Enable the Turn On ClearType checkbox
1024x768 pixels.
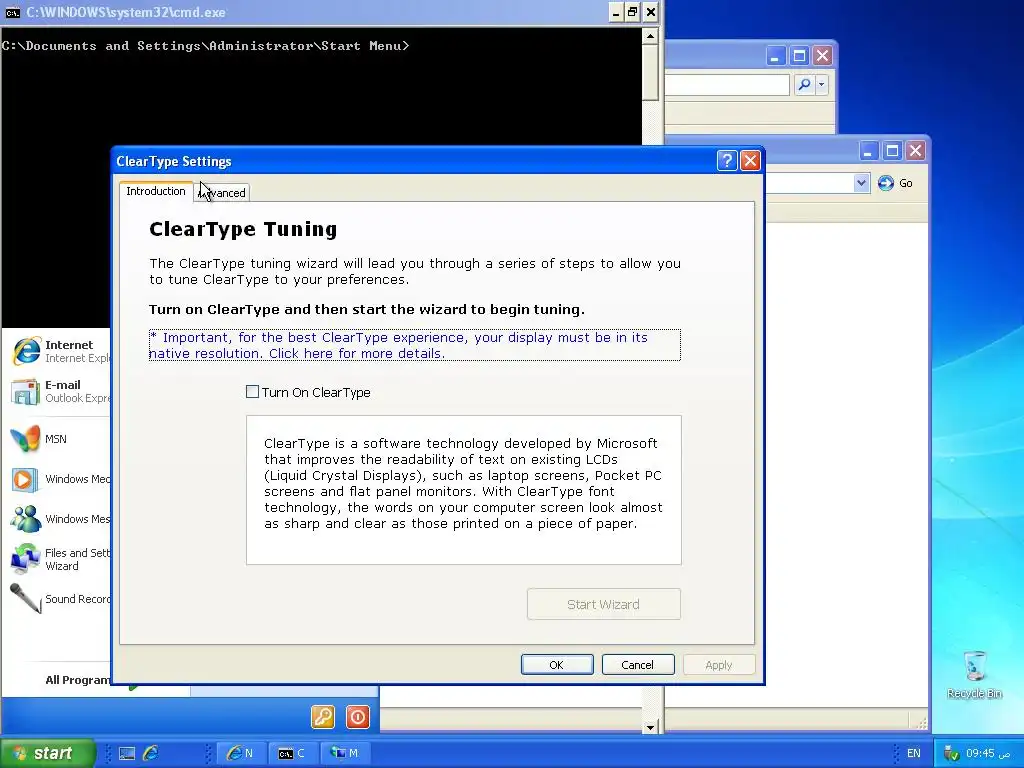[x=252, y=392]
